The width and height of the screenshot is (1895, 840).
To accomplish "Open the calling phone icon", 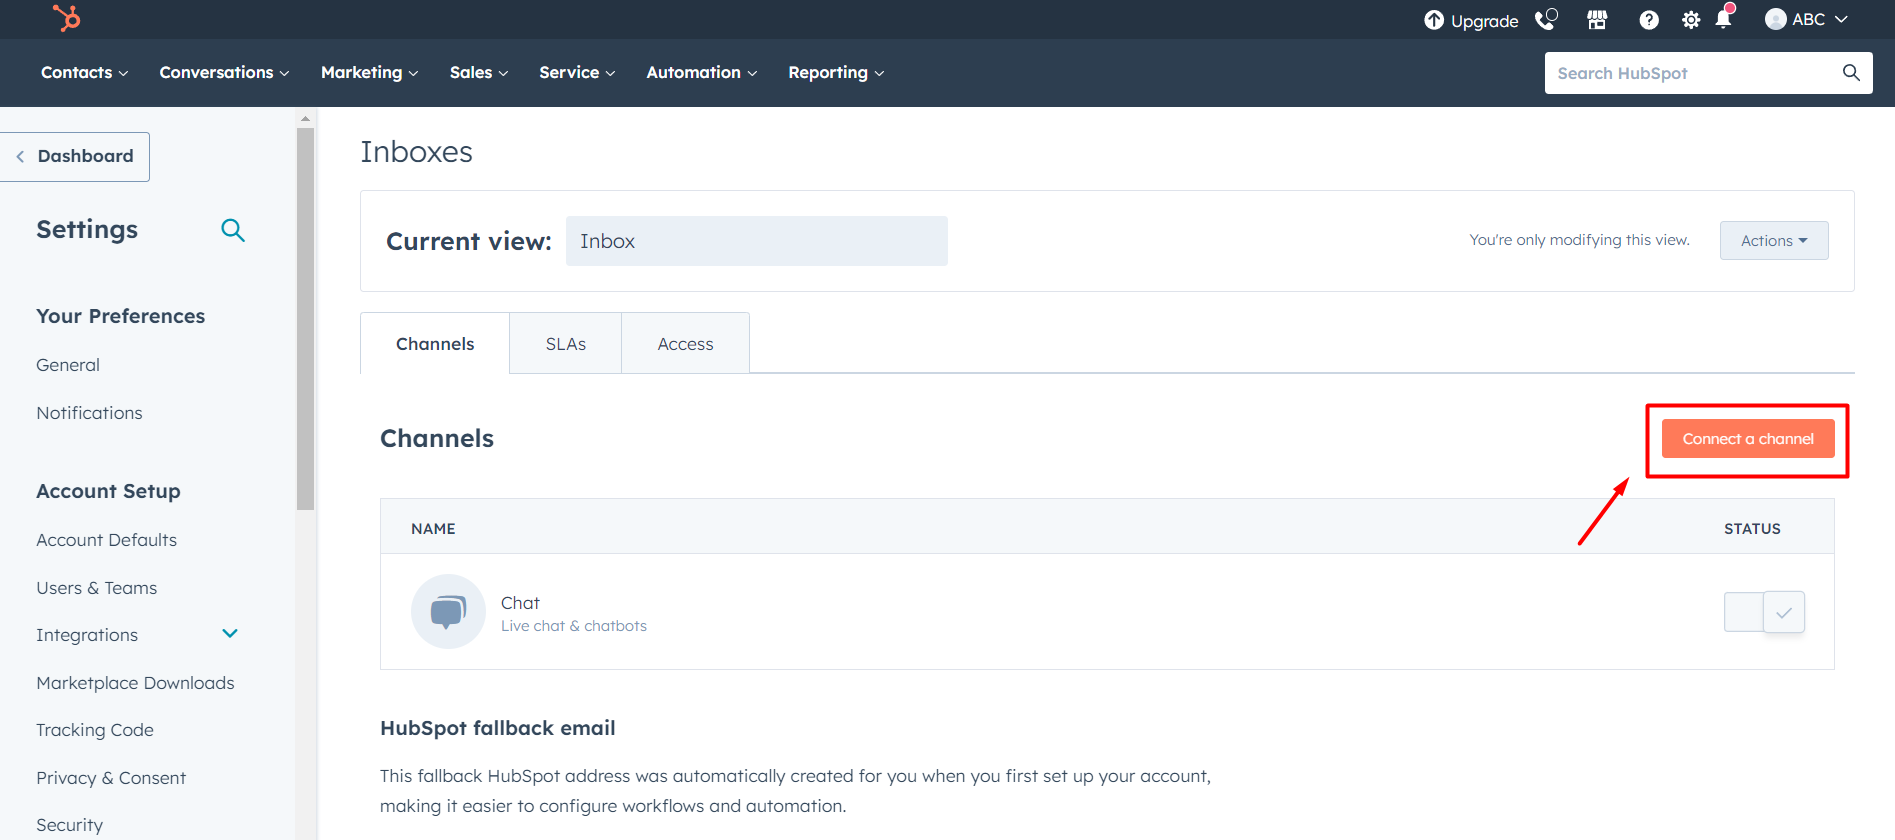I will coord(1546,20).
